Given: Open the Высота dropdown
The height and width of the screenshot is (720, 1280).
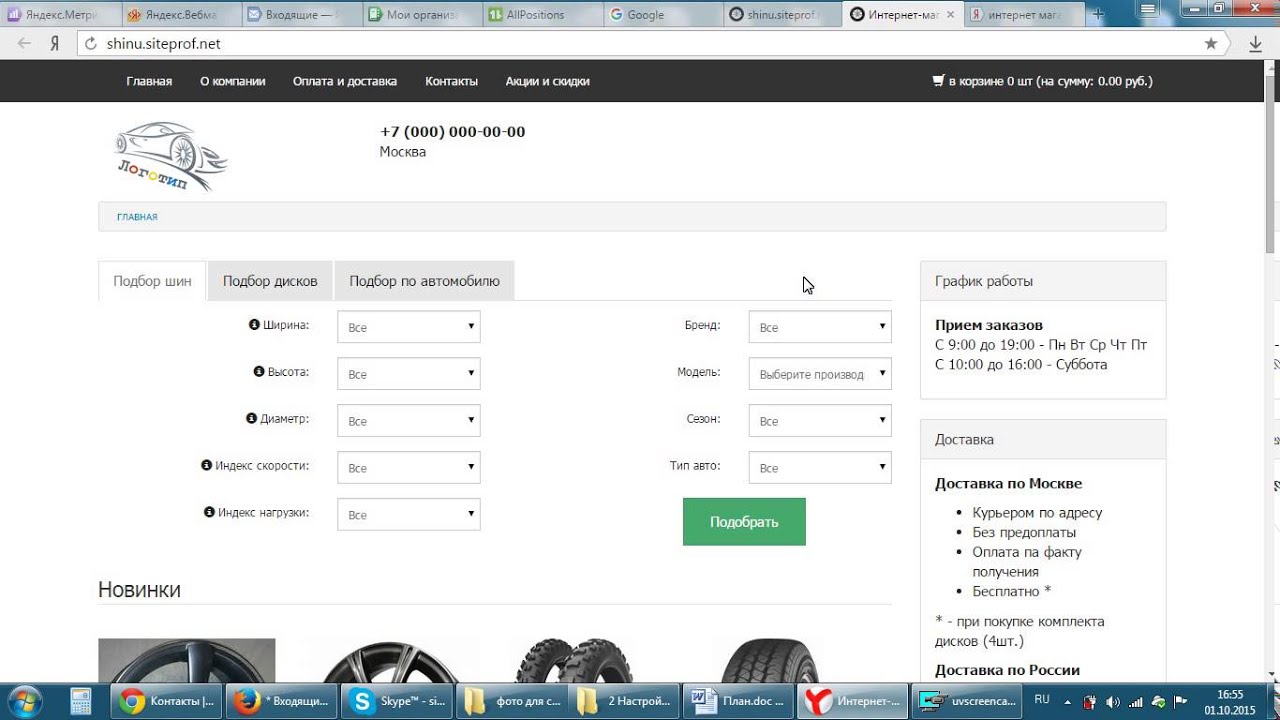Looking at the screenshot, I should (409, 374).
